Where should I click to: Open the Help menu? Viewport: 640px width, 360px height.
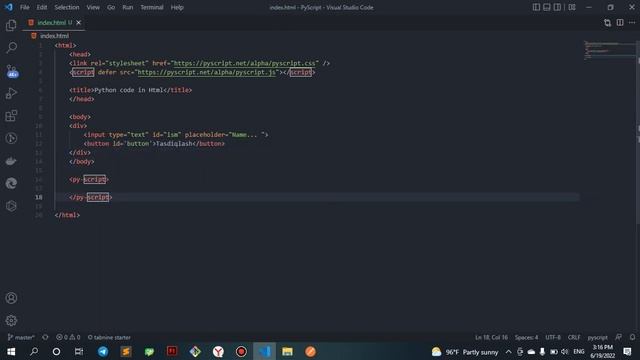pos(177,7)
